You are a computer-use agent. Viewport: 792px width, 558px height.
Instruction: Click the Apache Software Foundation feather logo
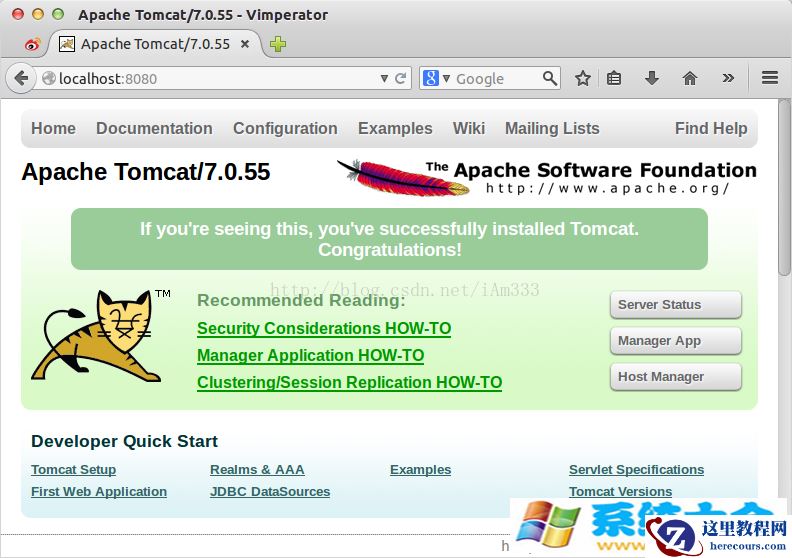coord(547,177)
